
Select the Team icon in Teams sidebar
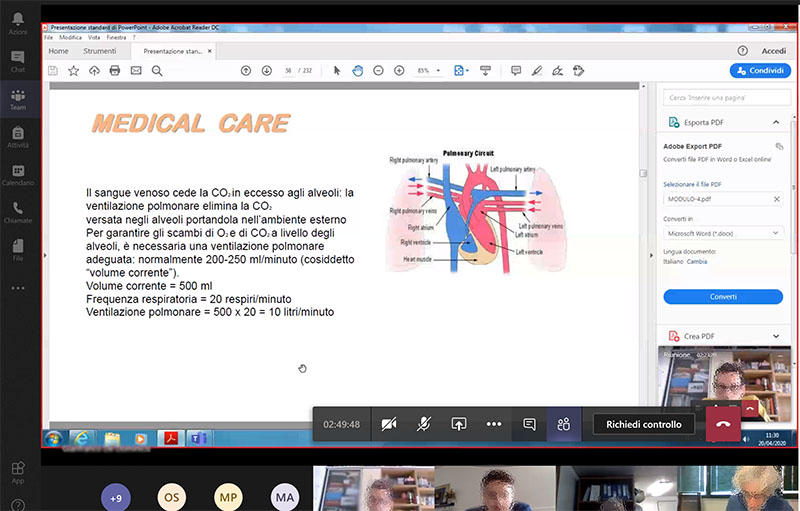(18, 99)
